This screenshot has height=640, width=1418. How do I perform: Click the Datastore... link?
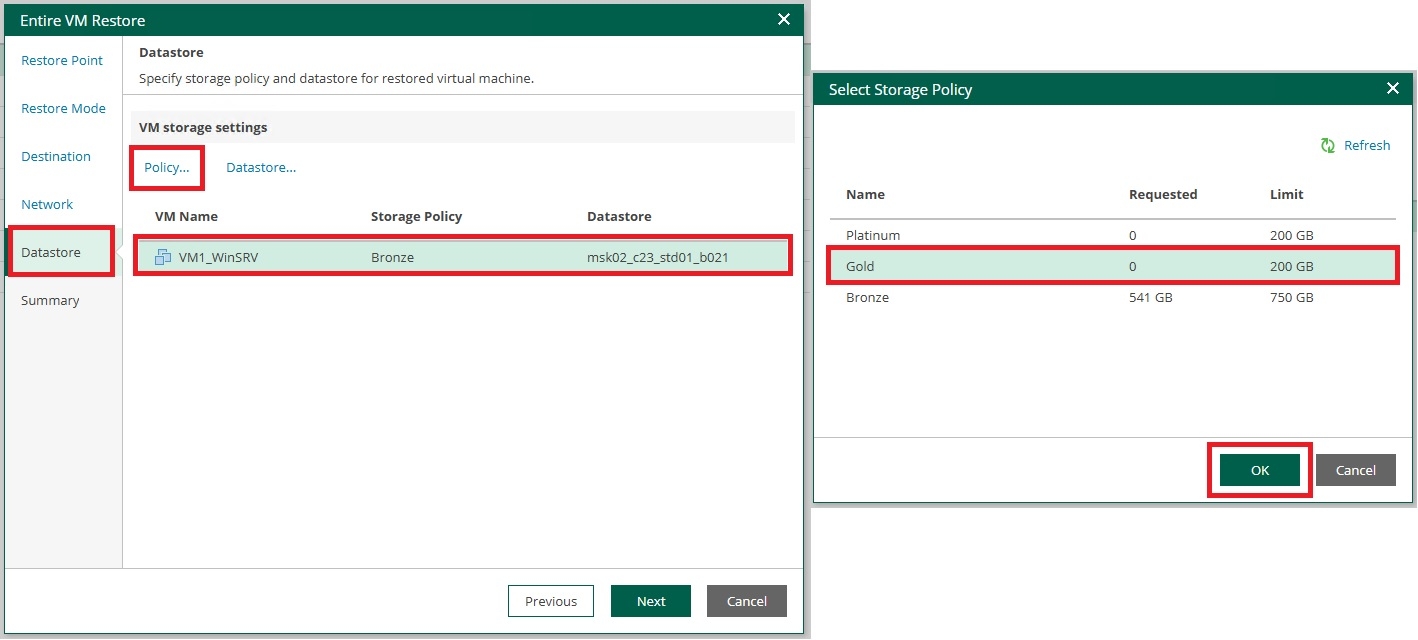click(261, 167)
